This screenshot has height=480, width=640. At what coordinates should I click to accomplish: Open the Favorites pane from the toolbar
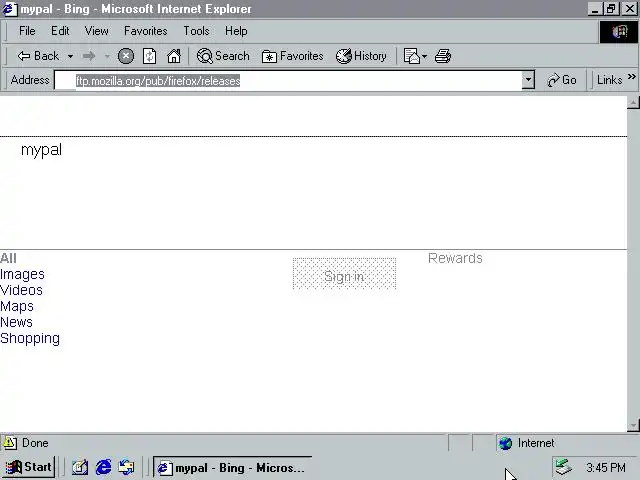[x=292, y=56]
